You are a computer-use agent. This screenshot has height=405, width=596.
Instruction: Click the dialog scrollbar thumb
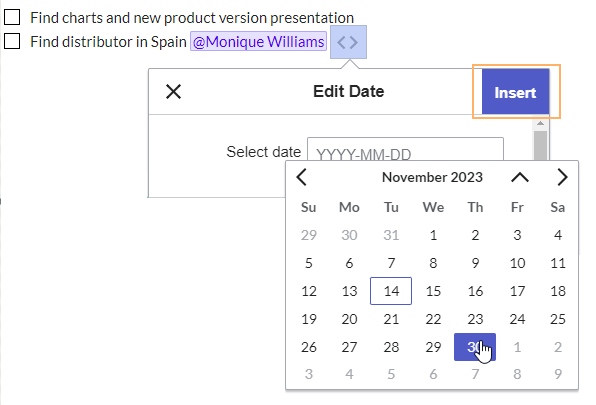[540, 146]
